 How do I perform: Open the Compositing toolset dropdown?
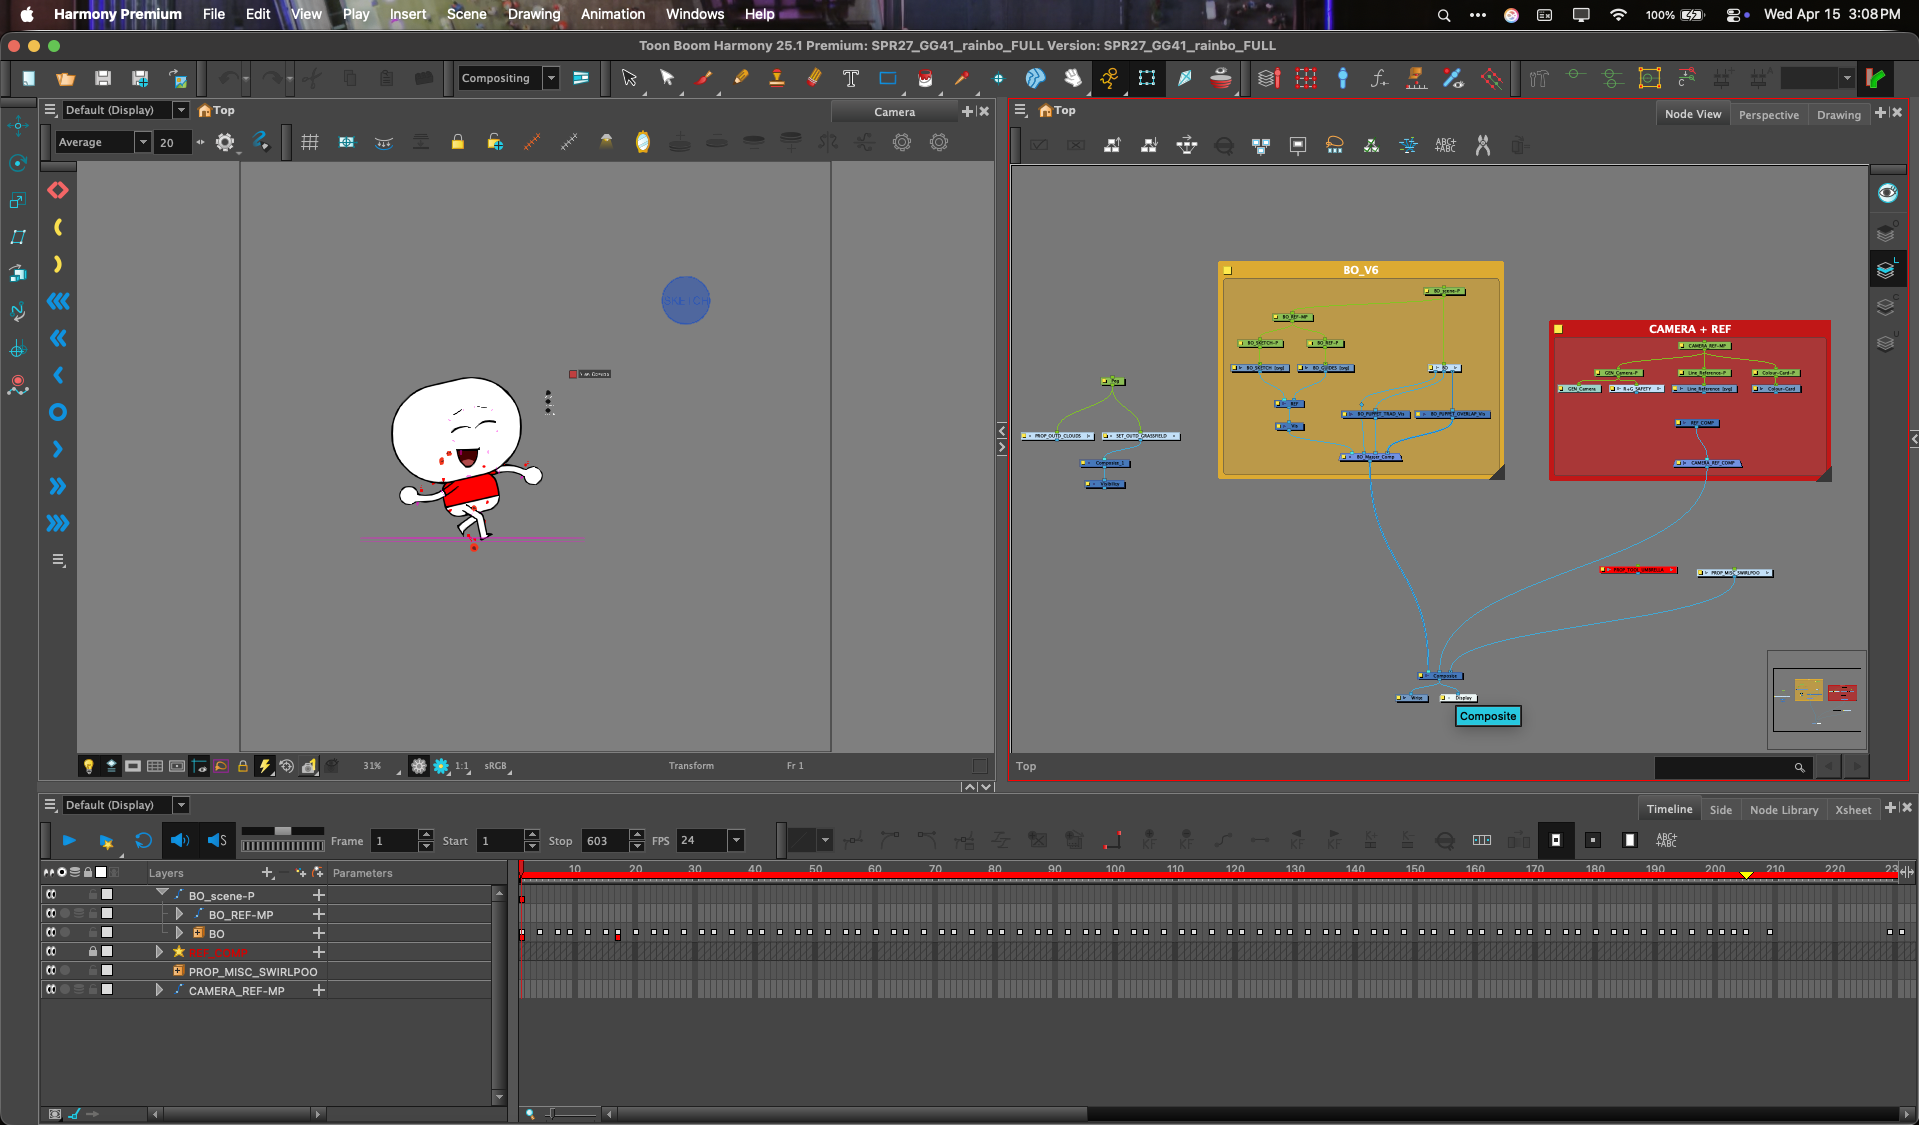[551, 78]
